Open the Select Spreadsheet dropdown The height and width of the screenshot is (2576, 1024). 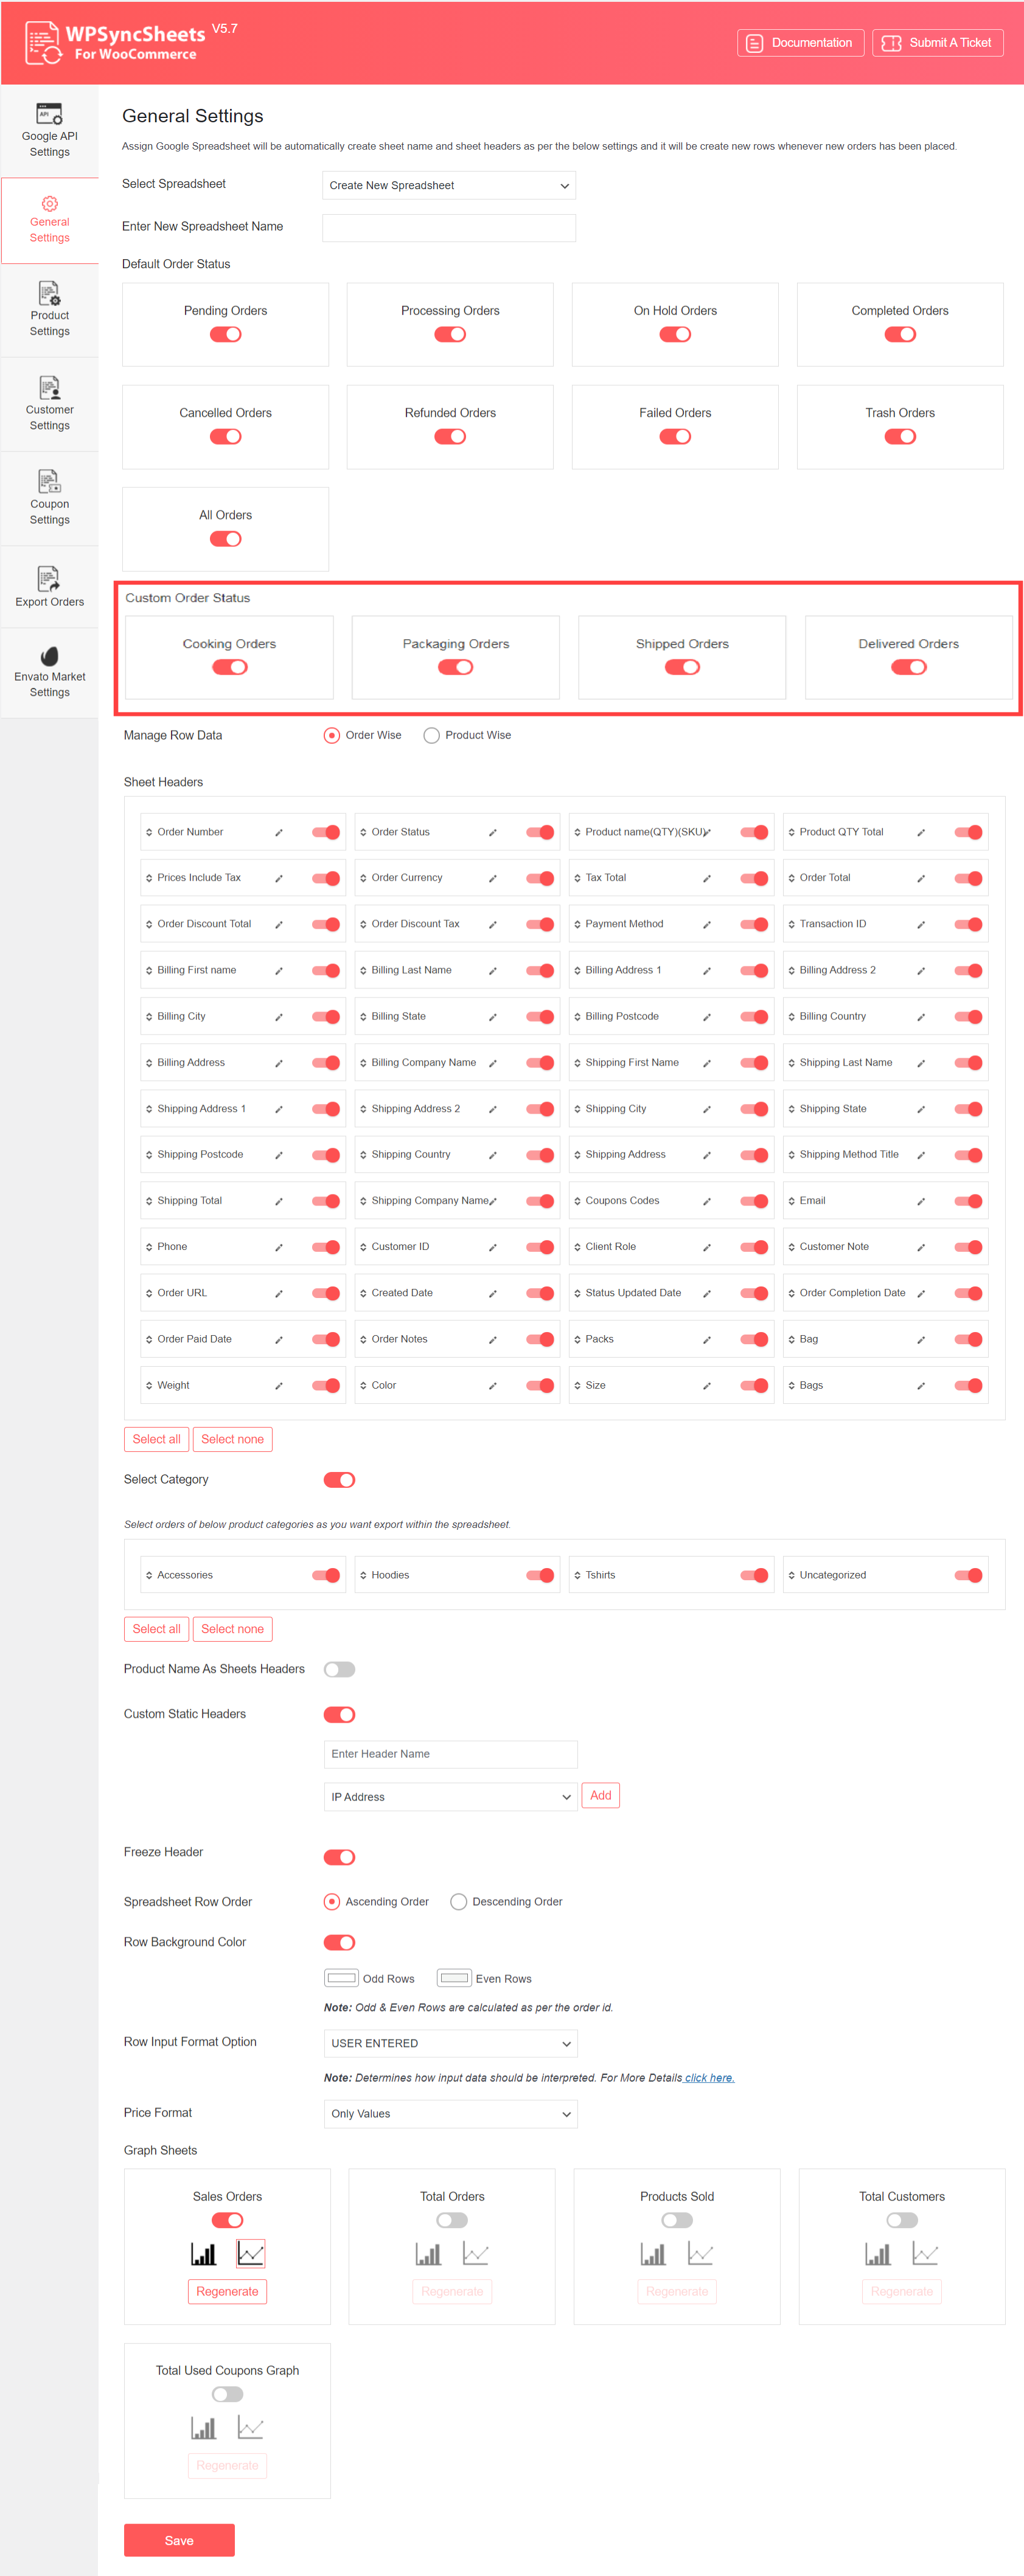click(449, 186)
